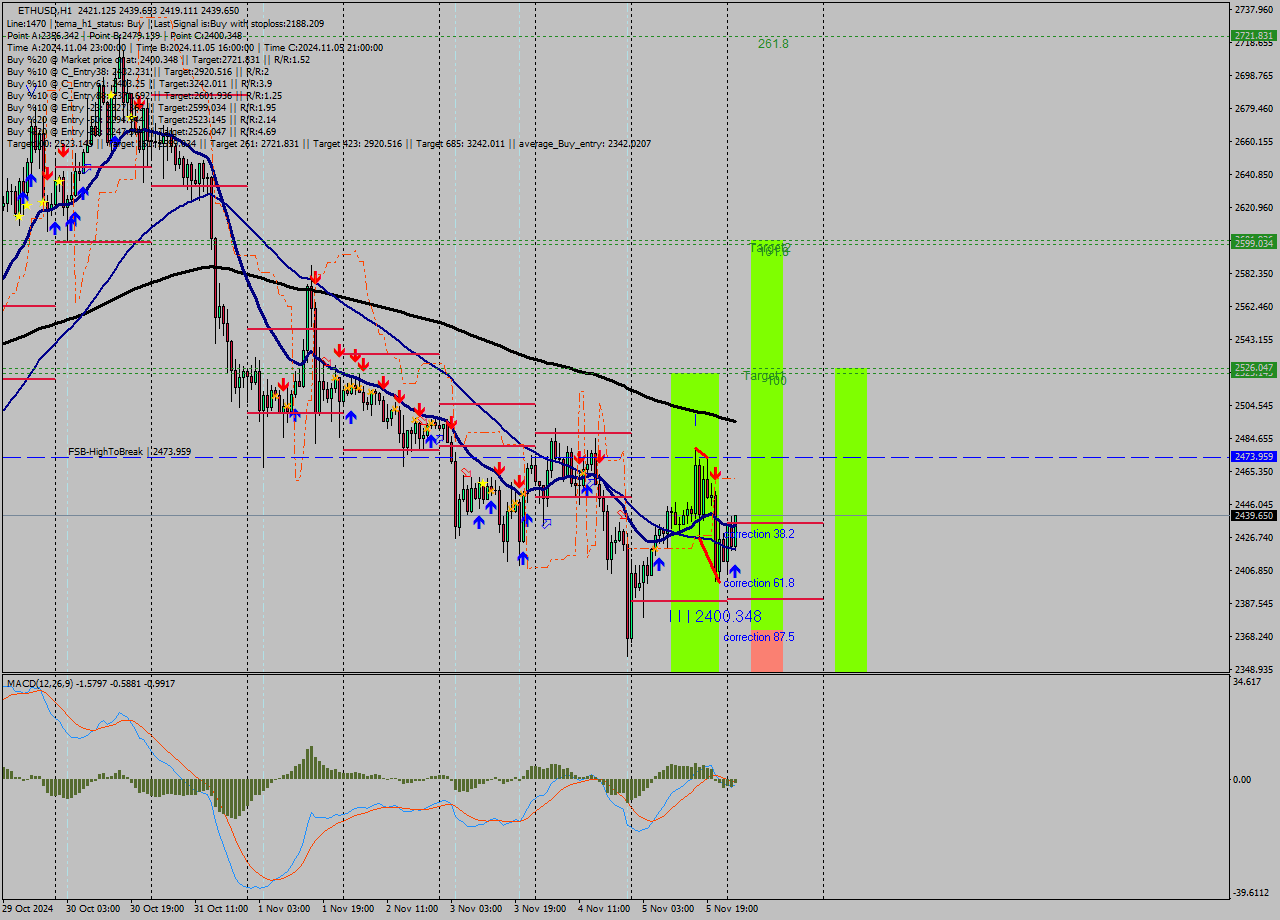Click the R/R:1.52 text
Viewport: 1280px width, 920px height.
[290, 59]
